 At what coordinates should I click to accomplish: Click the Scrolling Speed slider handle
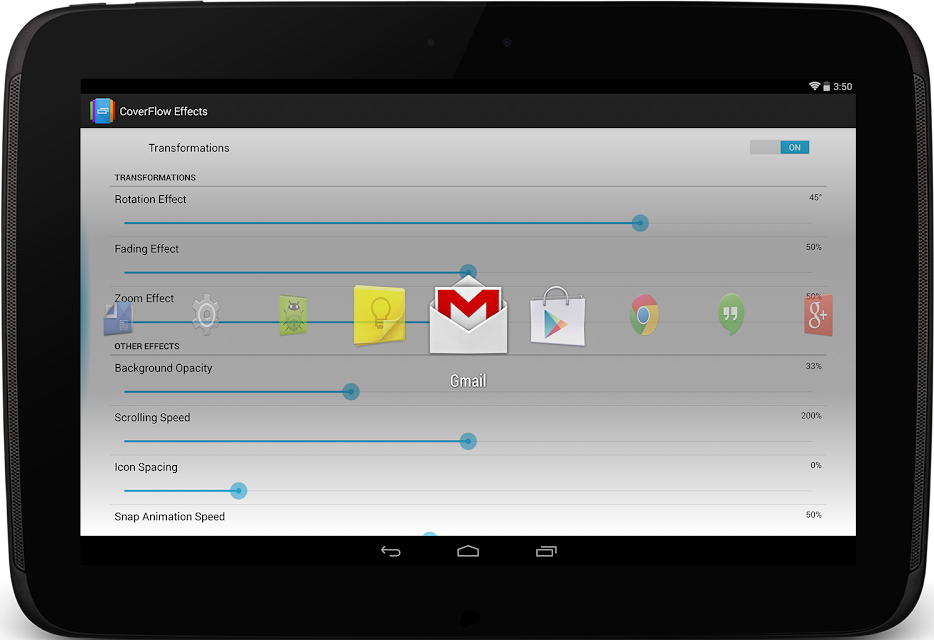[468, 442]
